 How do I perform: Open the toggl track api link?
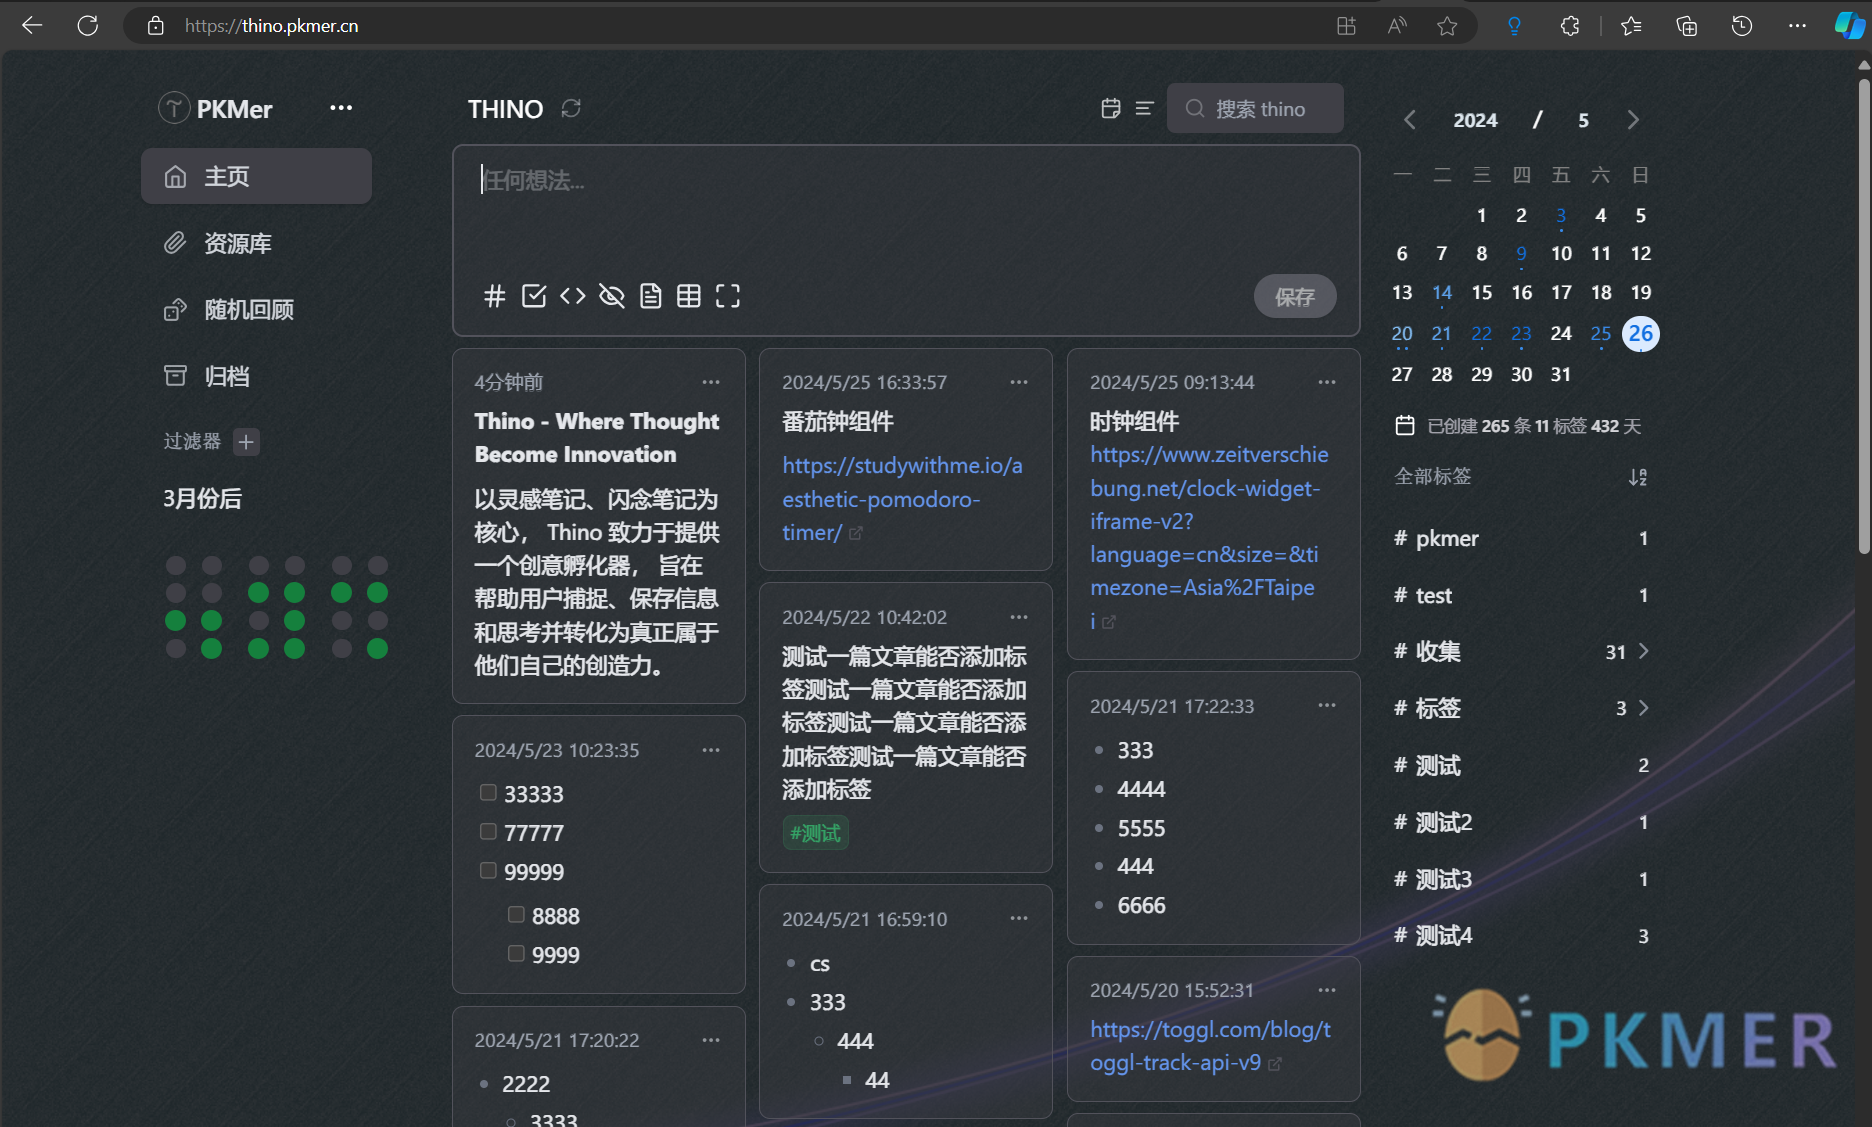tap(1210, 1046)
